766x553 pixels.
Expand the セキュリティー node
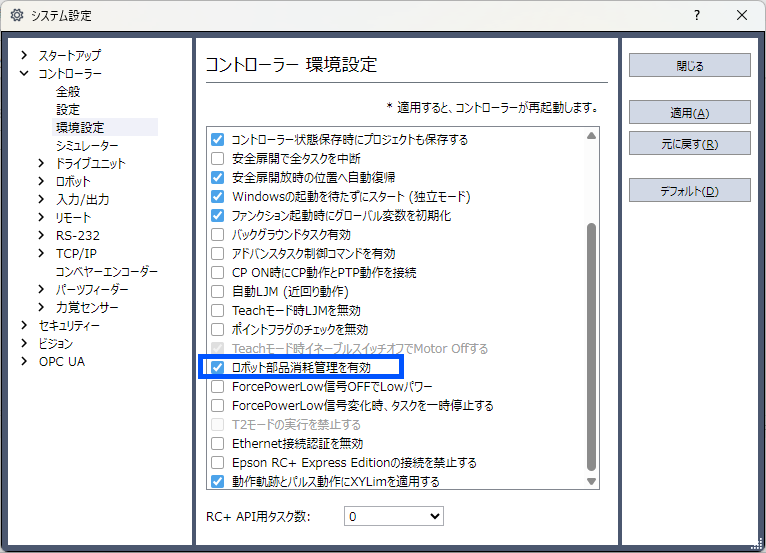24,325
